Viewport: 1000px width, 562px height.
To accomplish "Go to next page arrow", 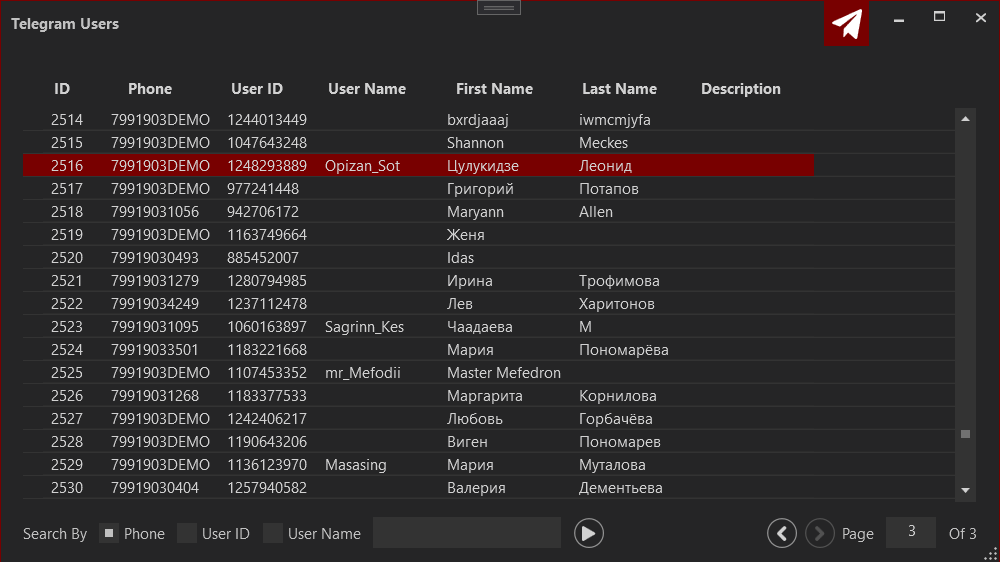I will pyautogui.click(x=820, y=533).
